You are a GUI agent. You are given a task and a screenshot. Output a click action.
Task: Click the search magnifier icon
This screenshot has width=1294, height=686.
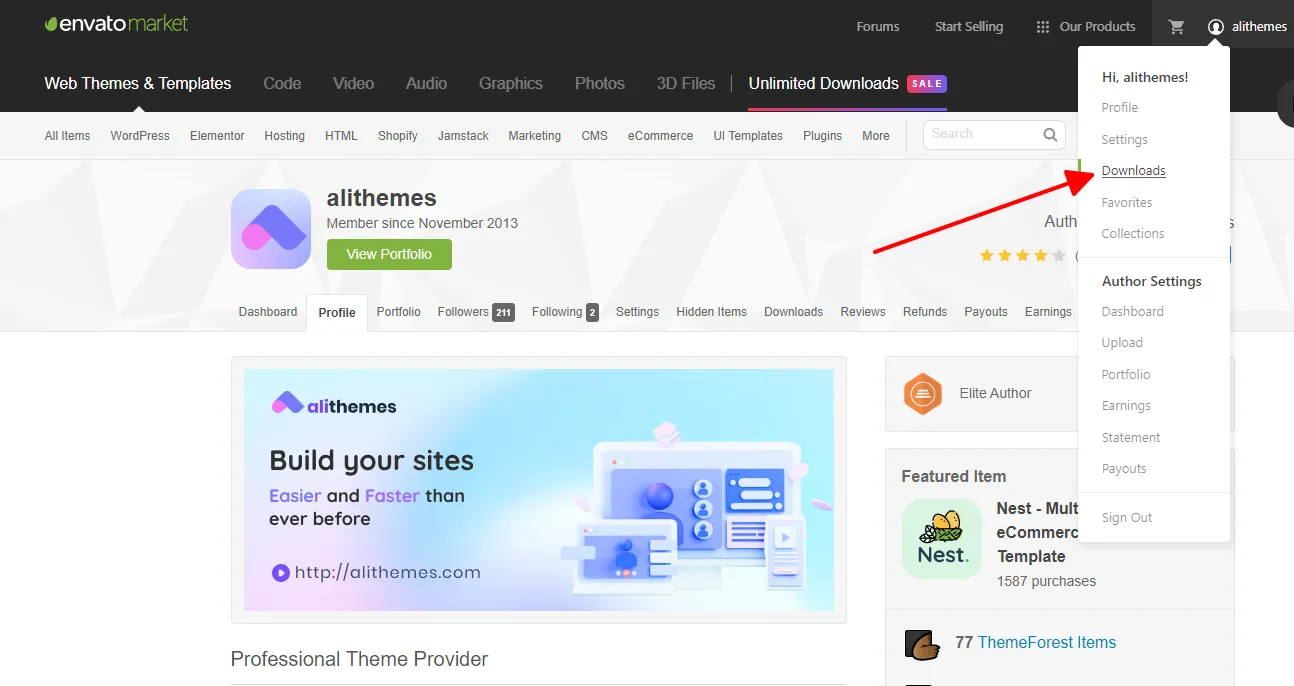[x=1050, y=134]
